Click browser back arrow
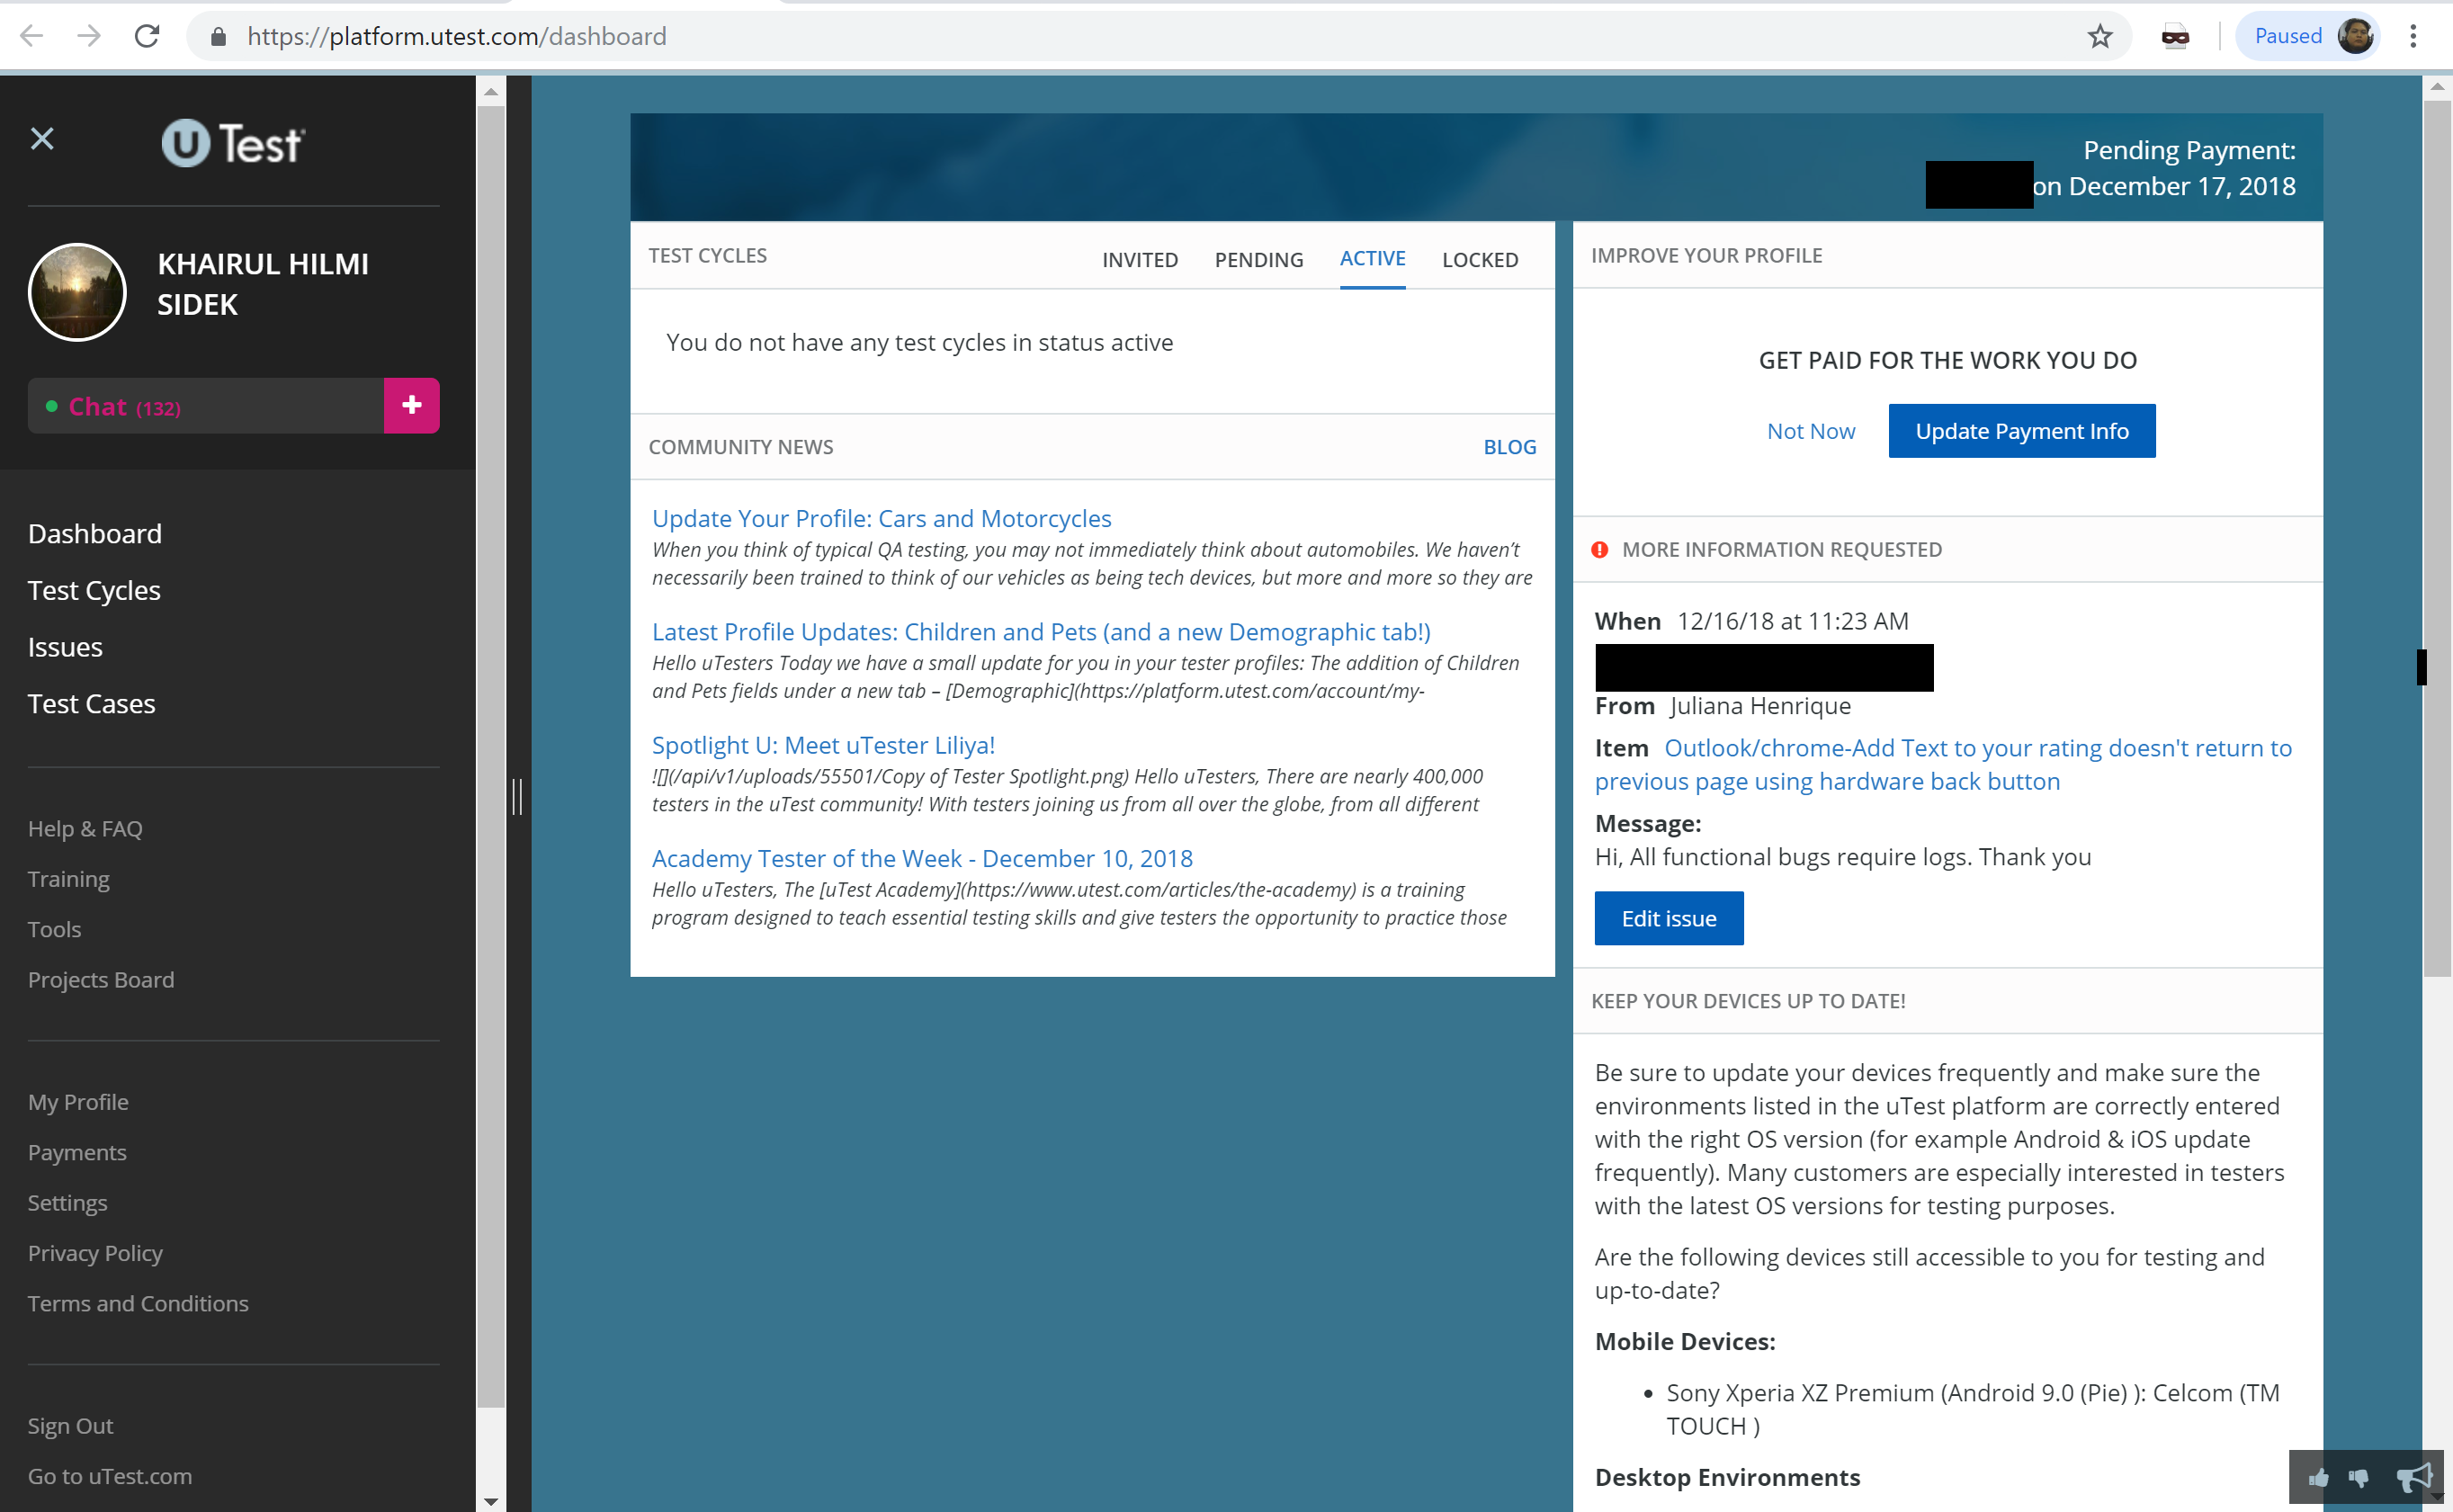Viewport: 2453px width, 1512px height. pyautogui.click(x=31, y=36)
